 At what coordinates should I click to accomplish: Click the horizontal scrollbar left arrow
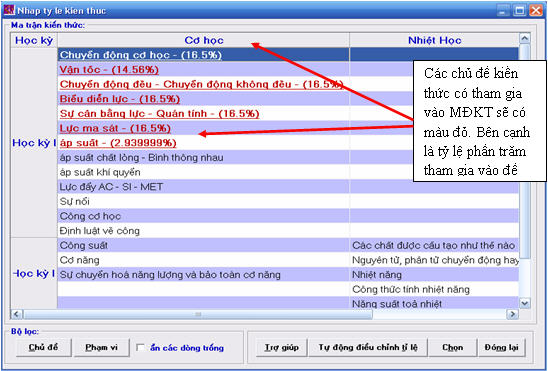[16, 314]
